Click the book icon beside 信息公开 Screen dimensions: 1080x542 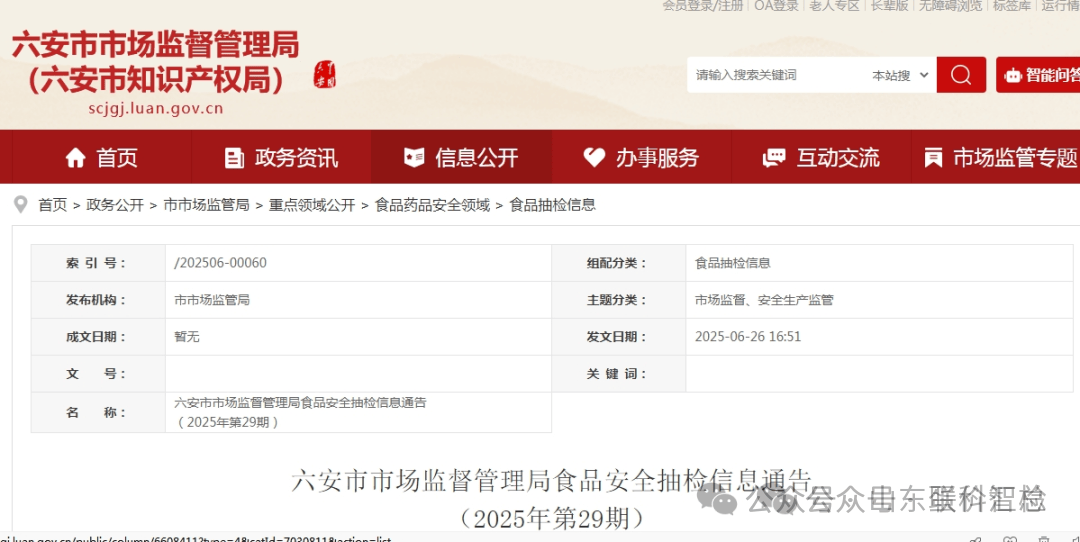coord(414,158)
